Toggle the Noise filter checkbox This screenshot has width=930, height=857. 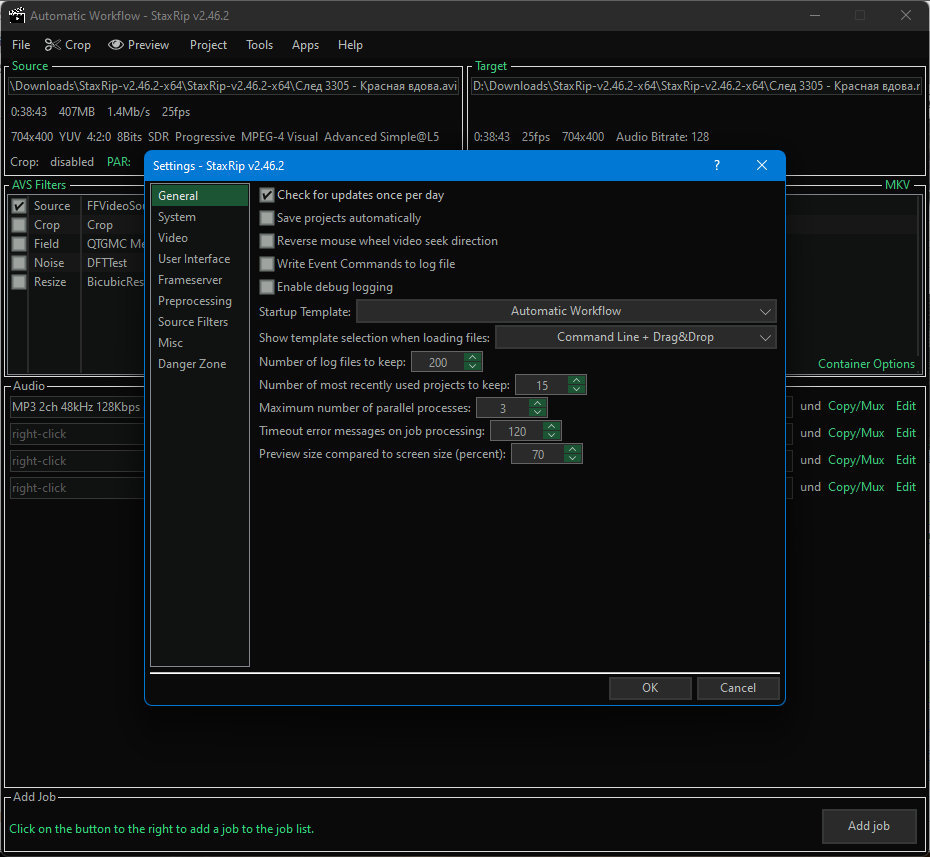(19, 263)
